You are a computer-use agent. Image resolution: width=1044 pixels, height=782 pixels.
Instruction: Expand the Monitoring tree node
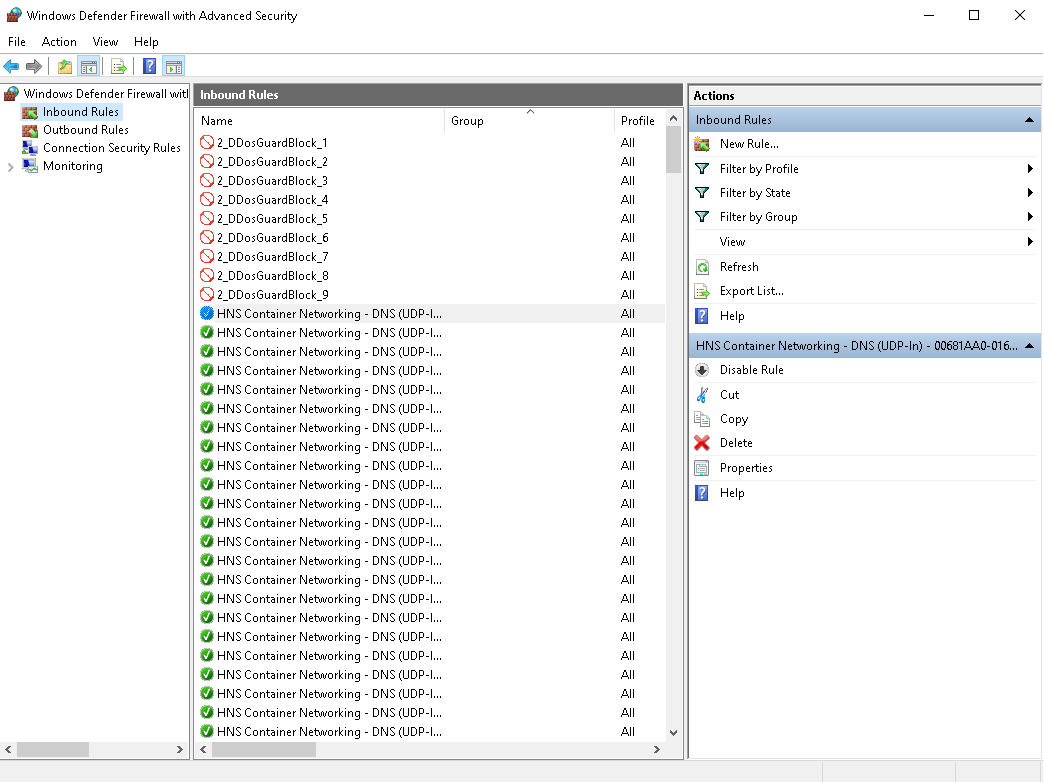pos(10,167)
